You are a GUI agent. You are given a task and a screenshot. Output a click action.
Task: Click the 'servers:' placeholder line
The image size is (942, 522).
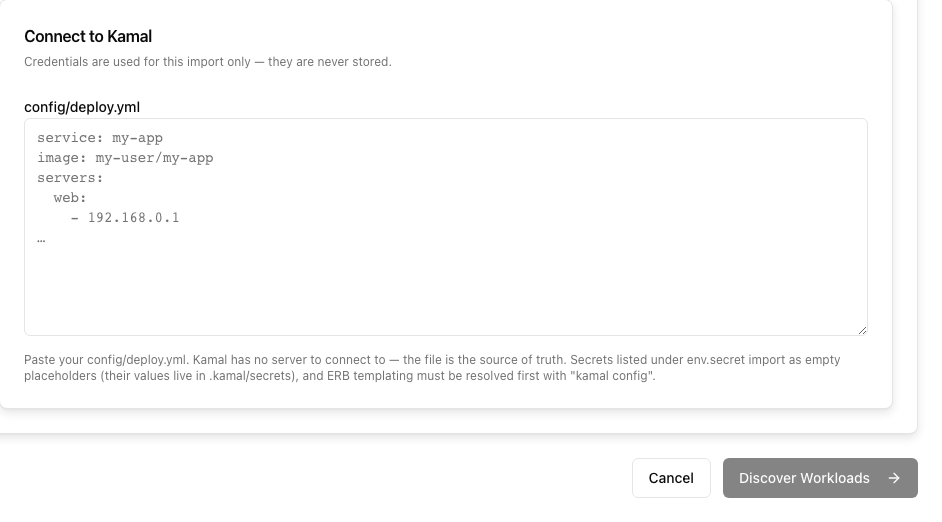70,178
